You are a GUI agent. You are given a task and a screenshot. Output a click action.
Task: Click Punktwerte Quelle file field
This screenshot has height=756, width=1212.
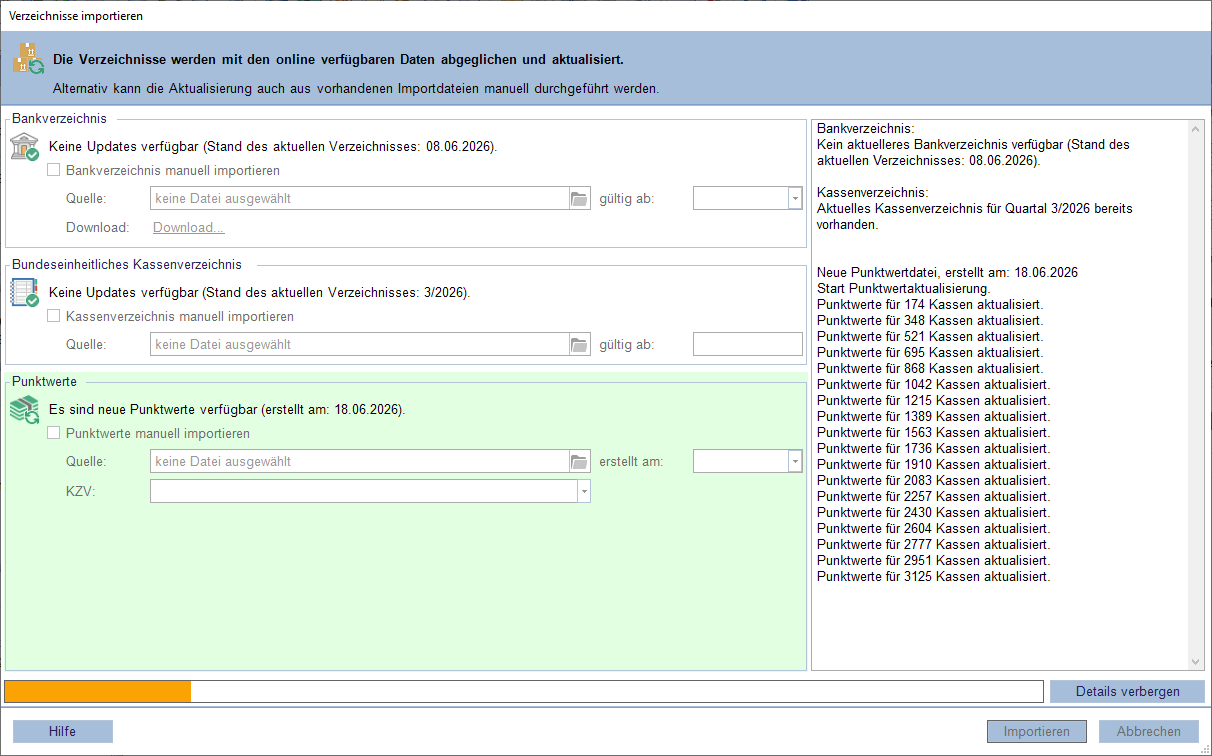pos(359,461)
